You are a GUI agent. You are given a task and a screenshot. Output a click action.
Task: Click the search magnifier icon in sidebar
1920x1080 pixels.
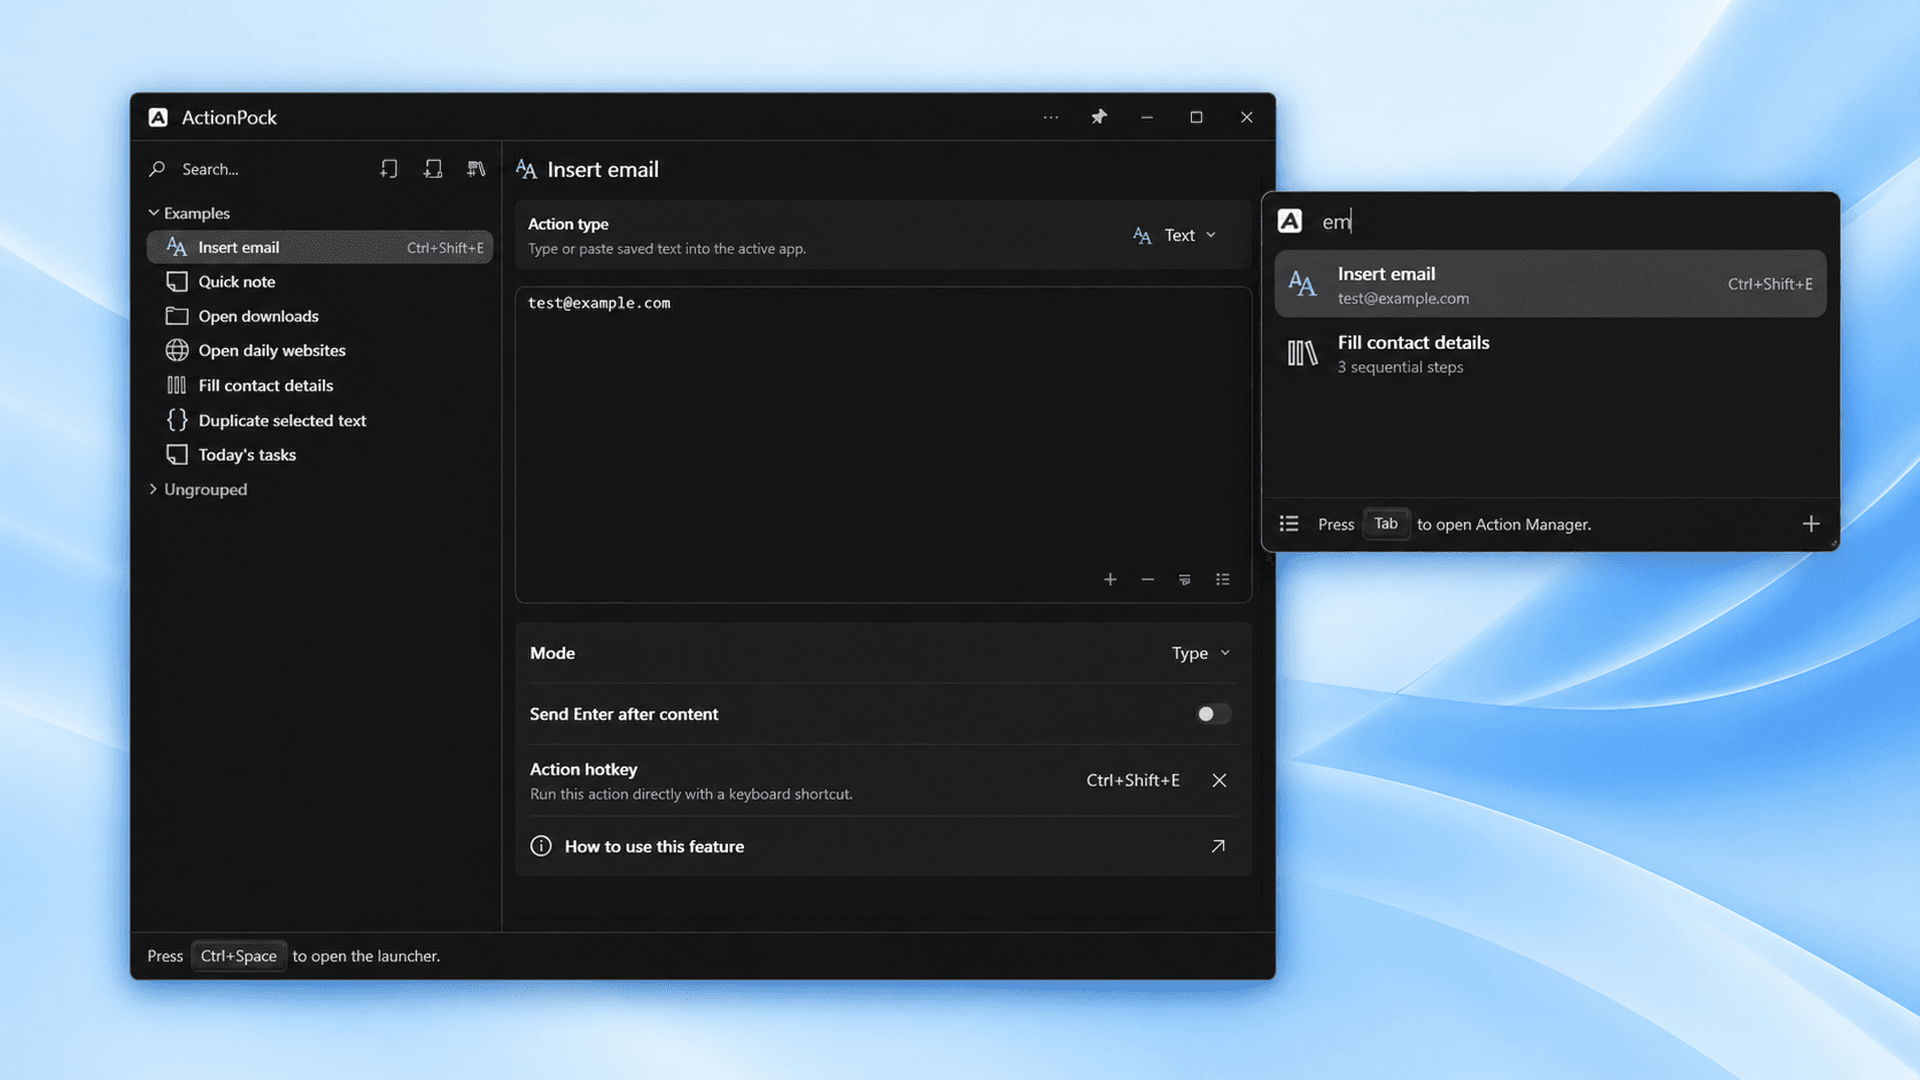point(157,169)
